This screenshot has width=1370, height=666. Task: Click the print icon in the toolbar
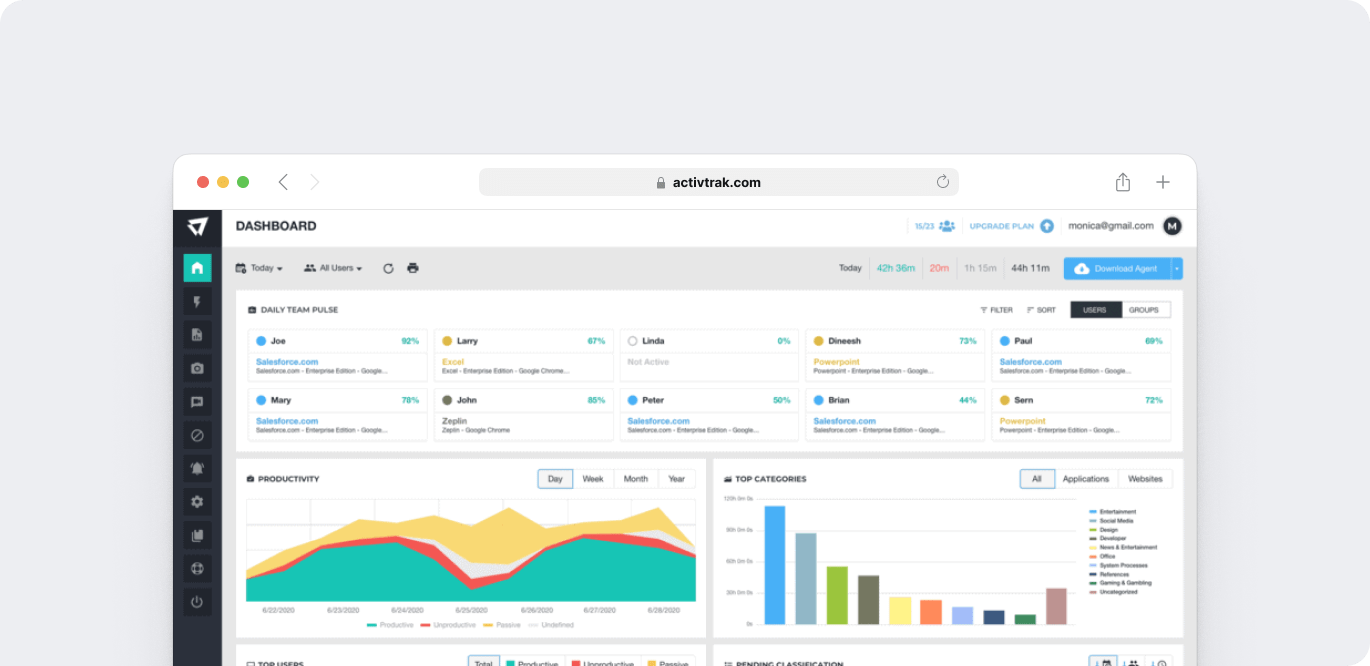pyautogui.click(x=413, y=268)
